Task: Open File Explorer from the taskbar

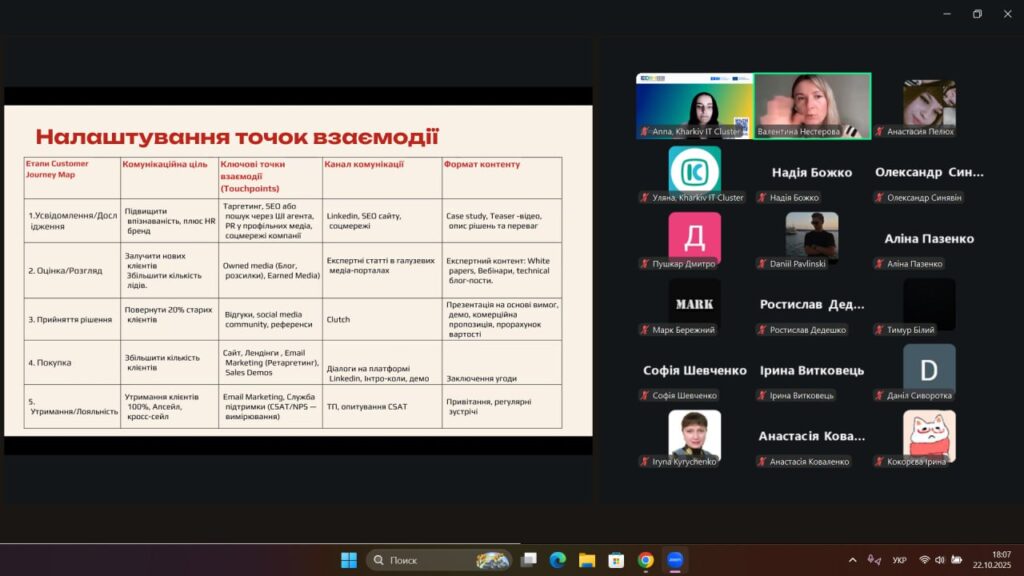Action: tap(587, 560)
